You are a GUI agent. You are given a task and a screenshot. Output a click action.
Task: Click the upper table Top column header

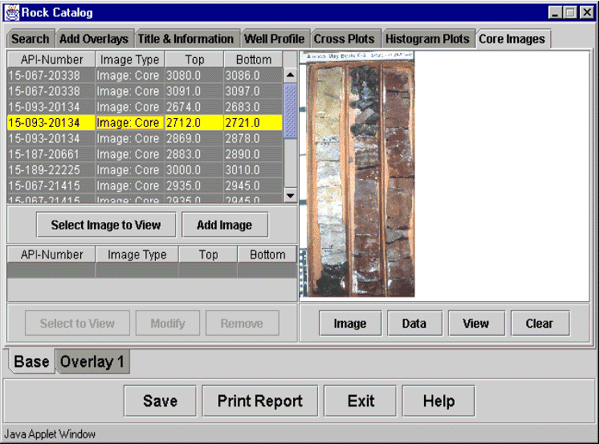pos(194,60)
